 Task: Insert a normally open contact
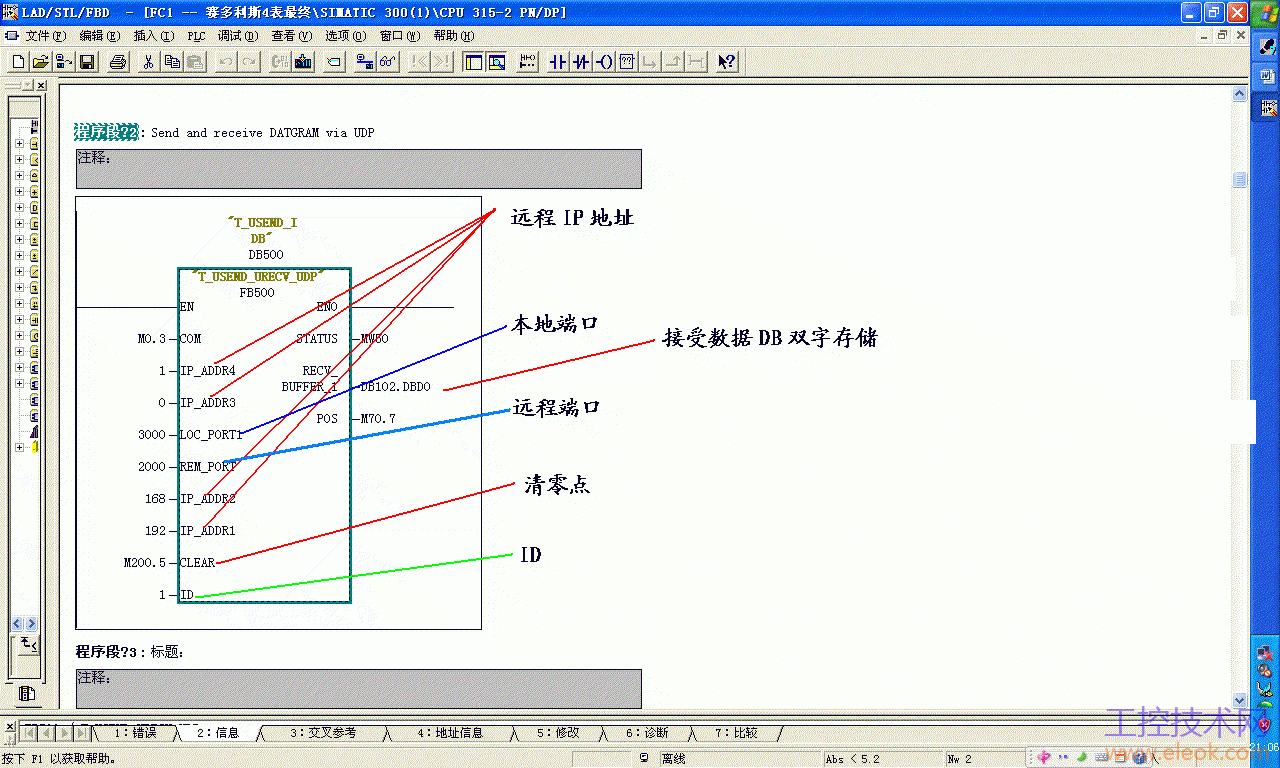558,62
